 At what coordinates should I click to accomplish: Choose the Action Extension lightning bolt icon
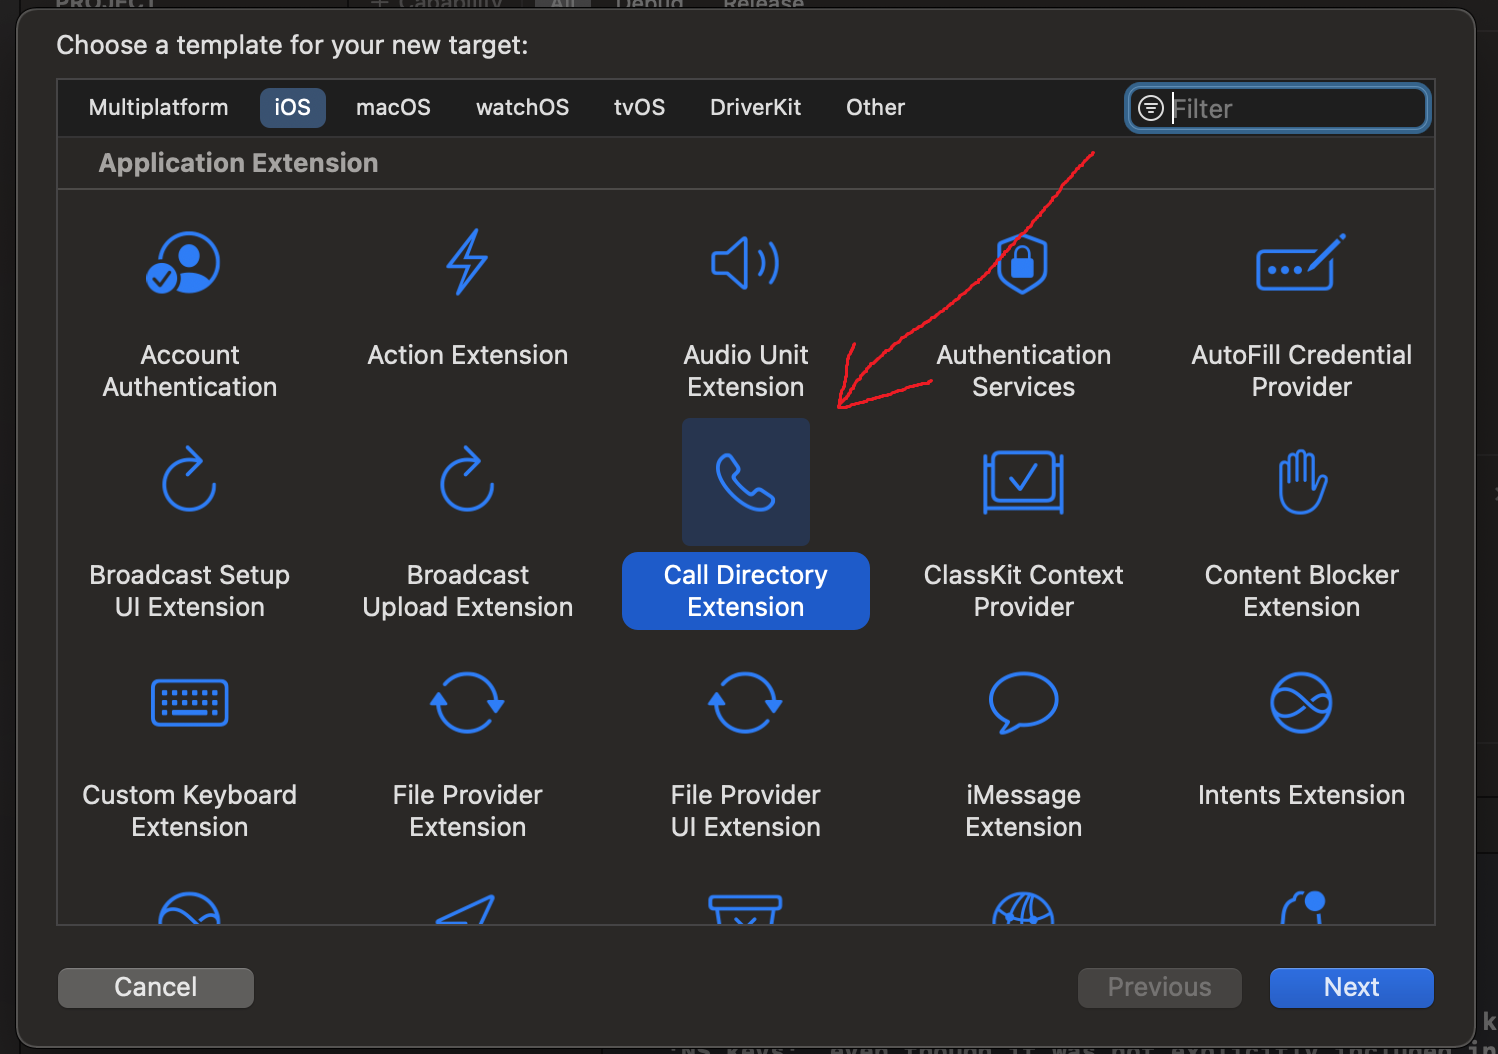click(467, 262)
